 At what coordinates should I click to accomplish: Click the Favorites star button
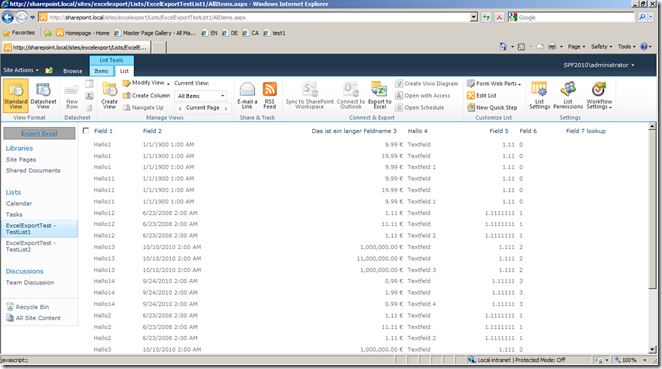tap(19, 33)
